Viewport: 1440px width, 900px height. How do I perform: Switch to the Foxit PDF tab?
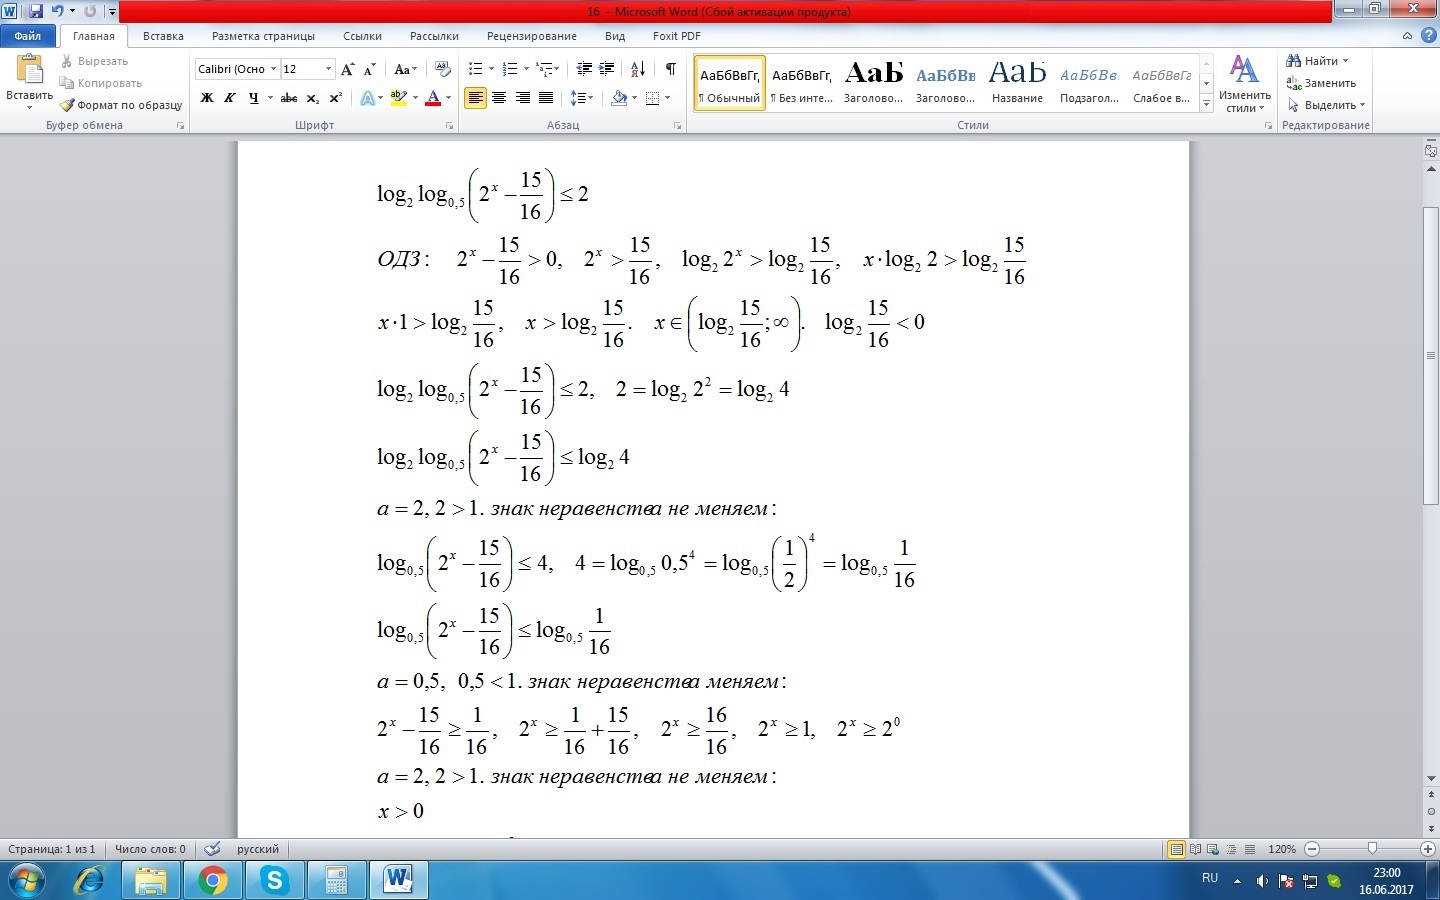coord(677,36)
